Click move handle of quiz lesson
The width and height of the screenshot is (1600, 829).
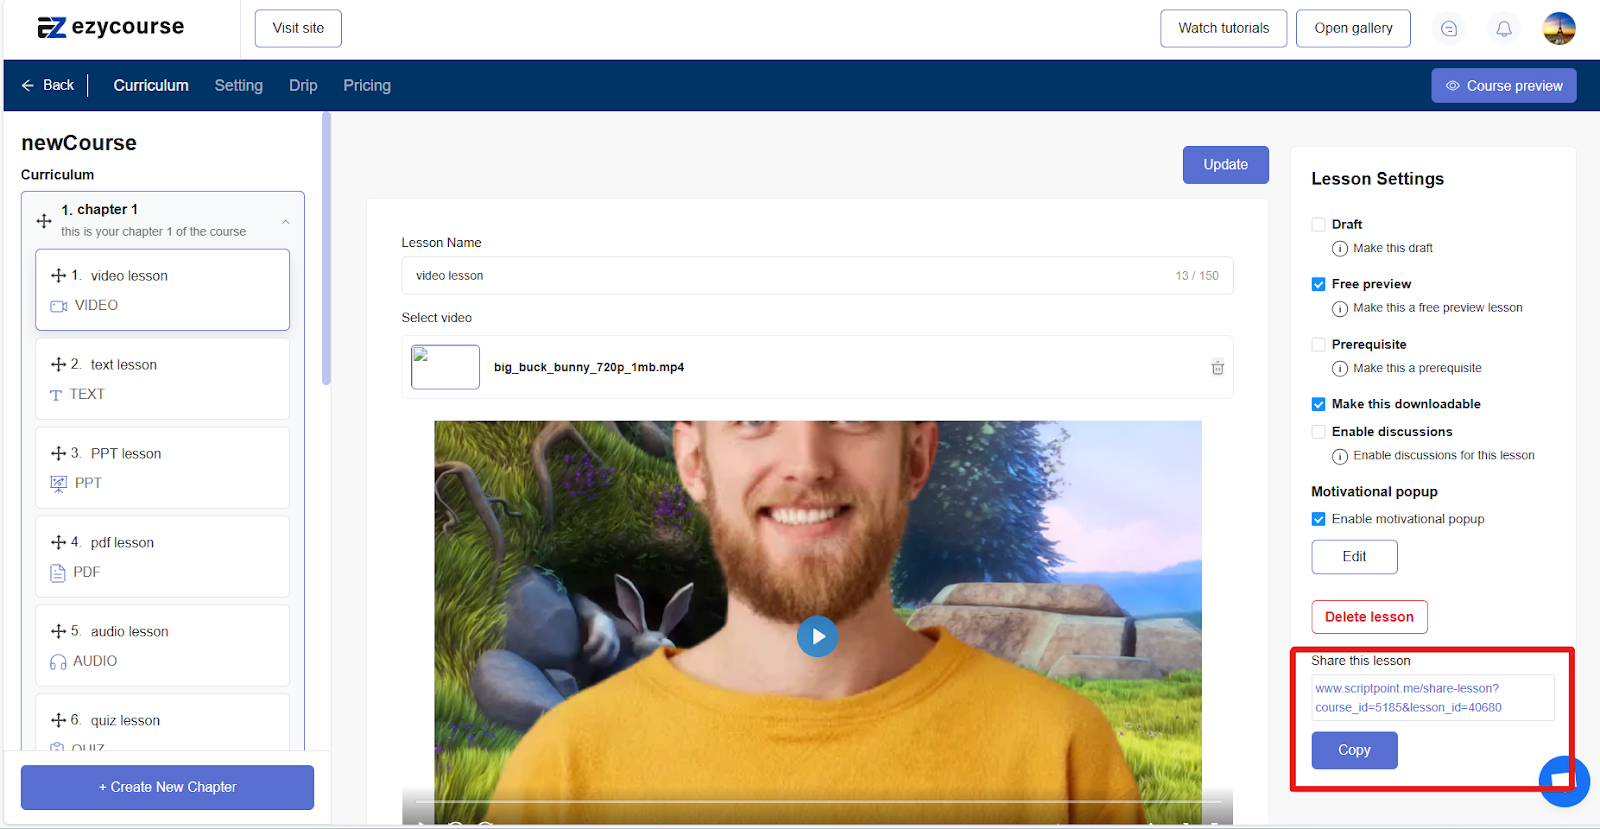pyautogui.click(x=58, y=720)
